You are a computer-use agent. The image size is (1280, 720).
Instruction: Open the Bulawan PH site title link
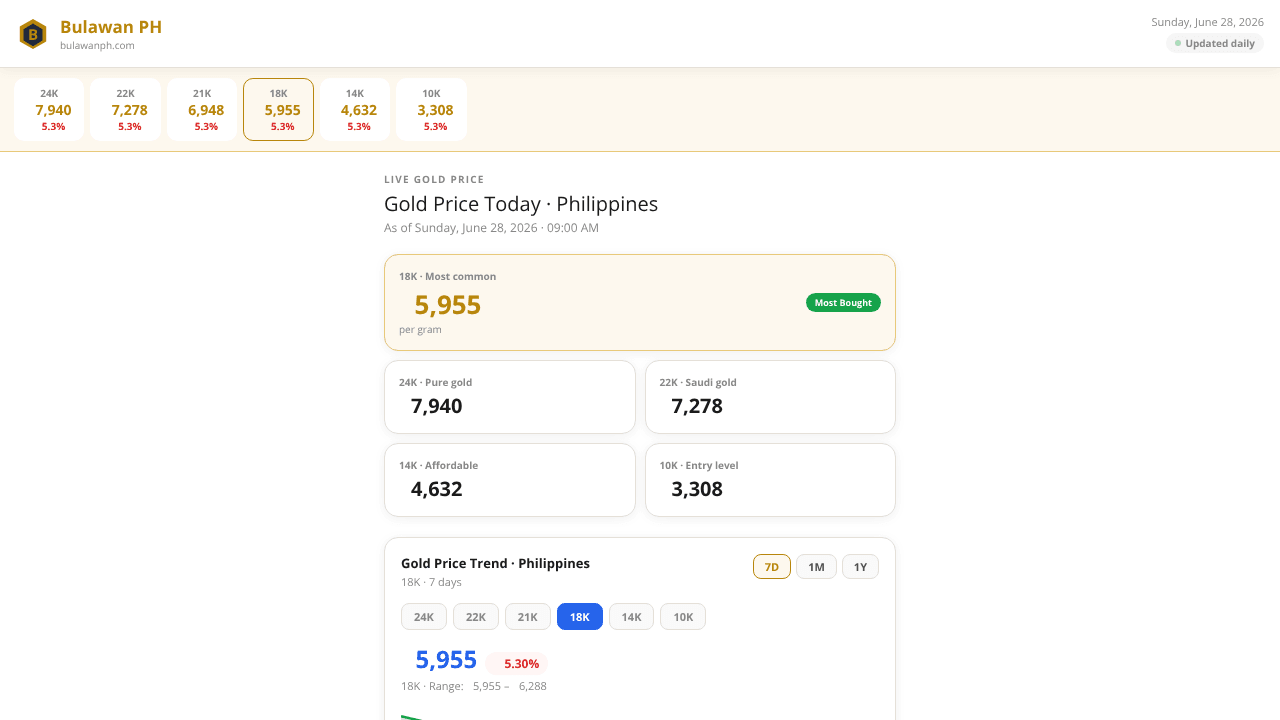(111, 27)
